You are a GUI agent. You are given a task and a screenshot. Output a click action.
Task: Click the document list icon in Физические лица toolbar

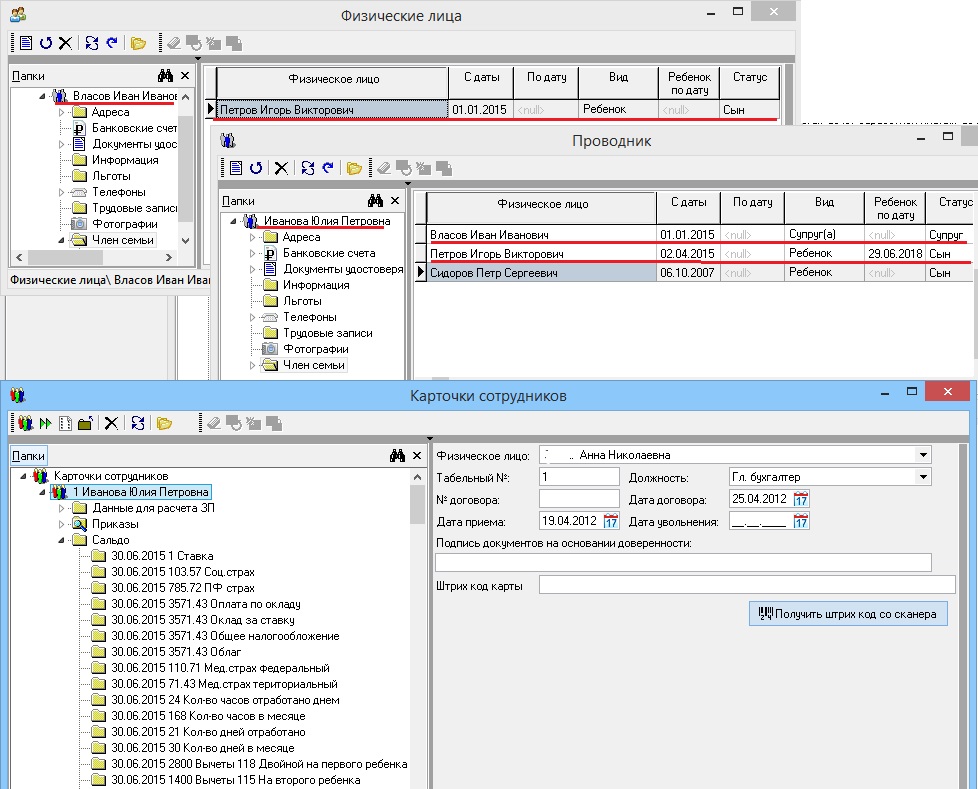pyautogui.click(x=26, y=43)
